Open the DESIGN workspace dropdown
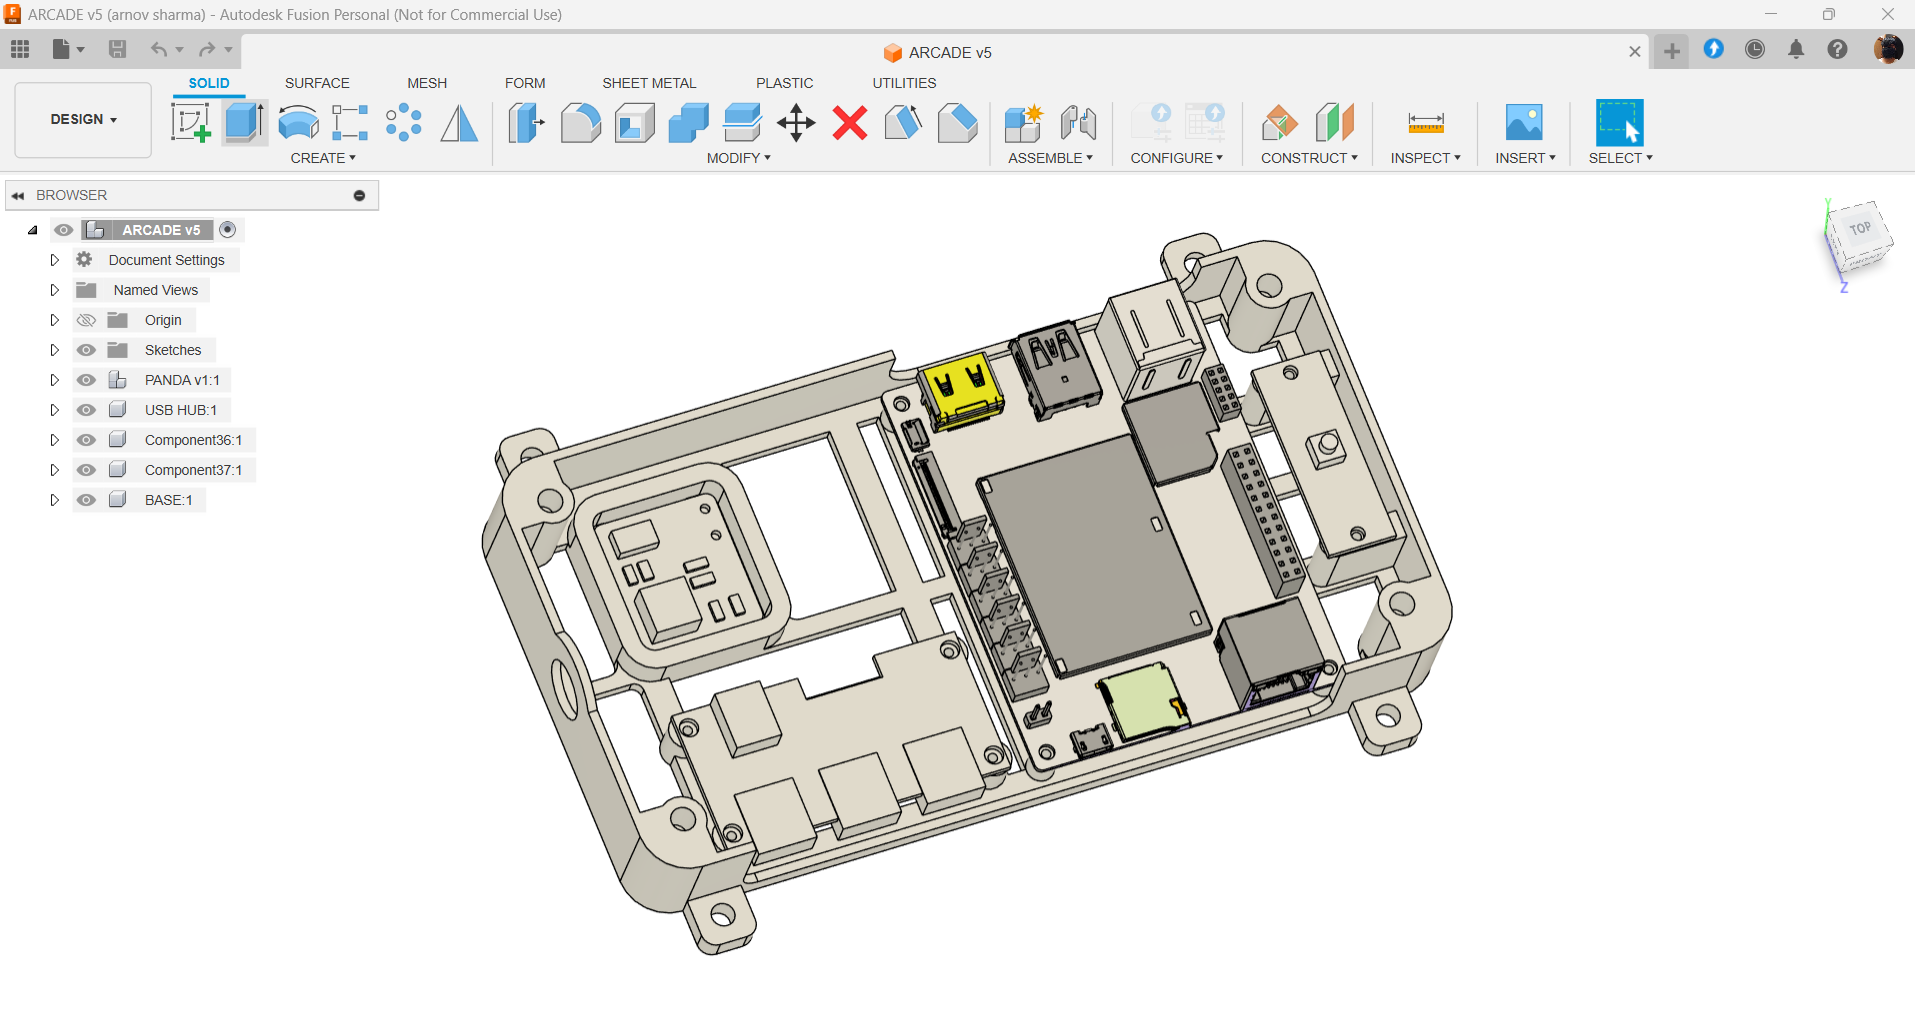 pyautogui.click(x=84, y=119)
